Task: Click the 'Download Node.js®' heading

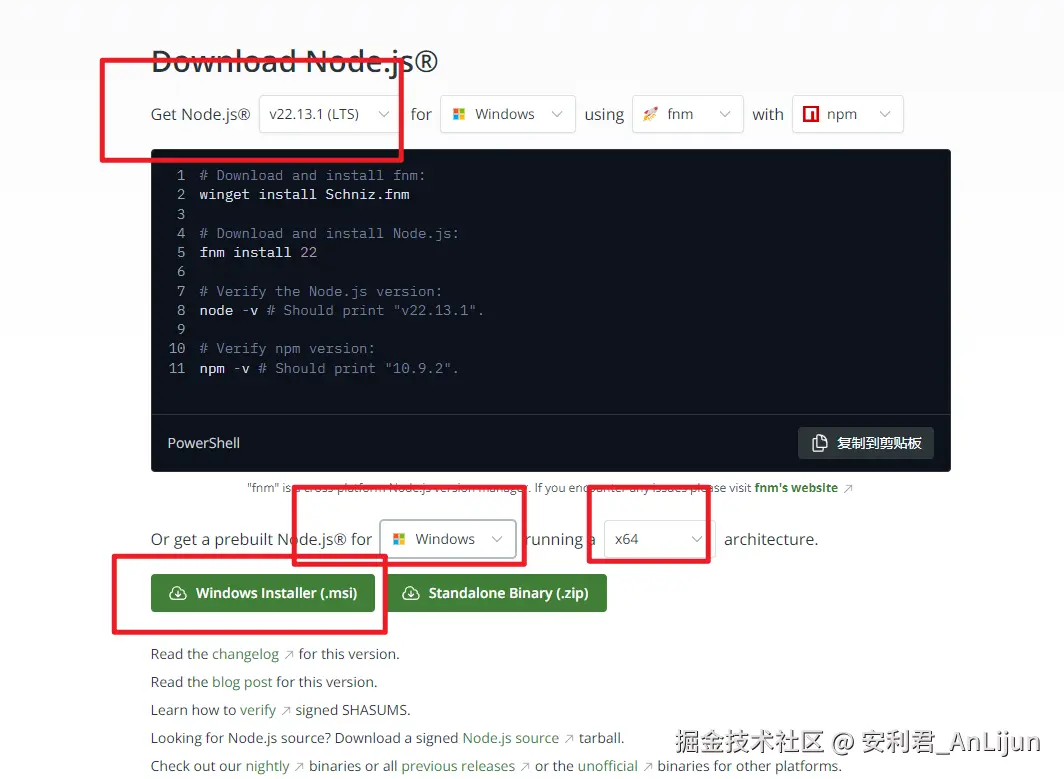Action: point(294,62)
